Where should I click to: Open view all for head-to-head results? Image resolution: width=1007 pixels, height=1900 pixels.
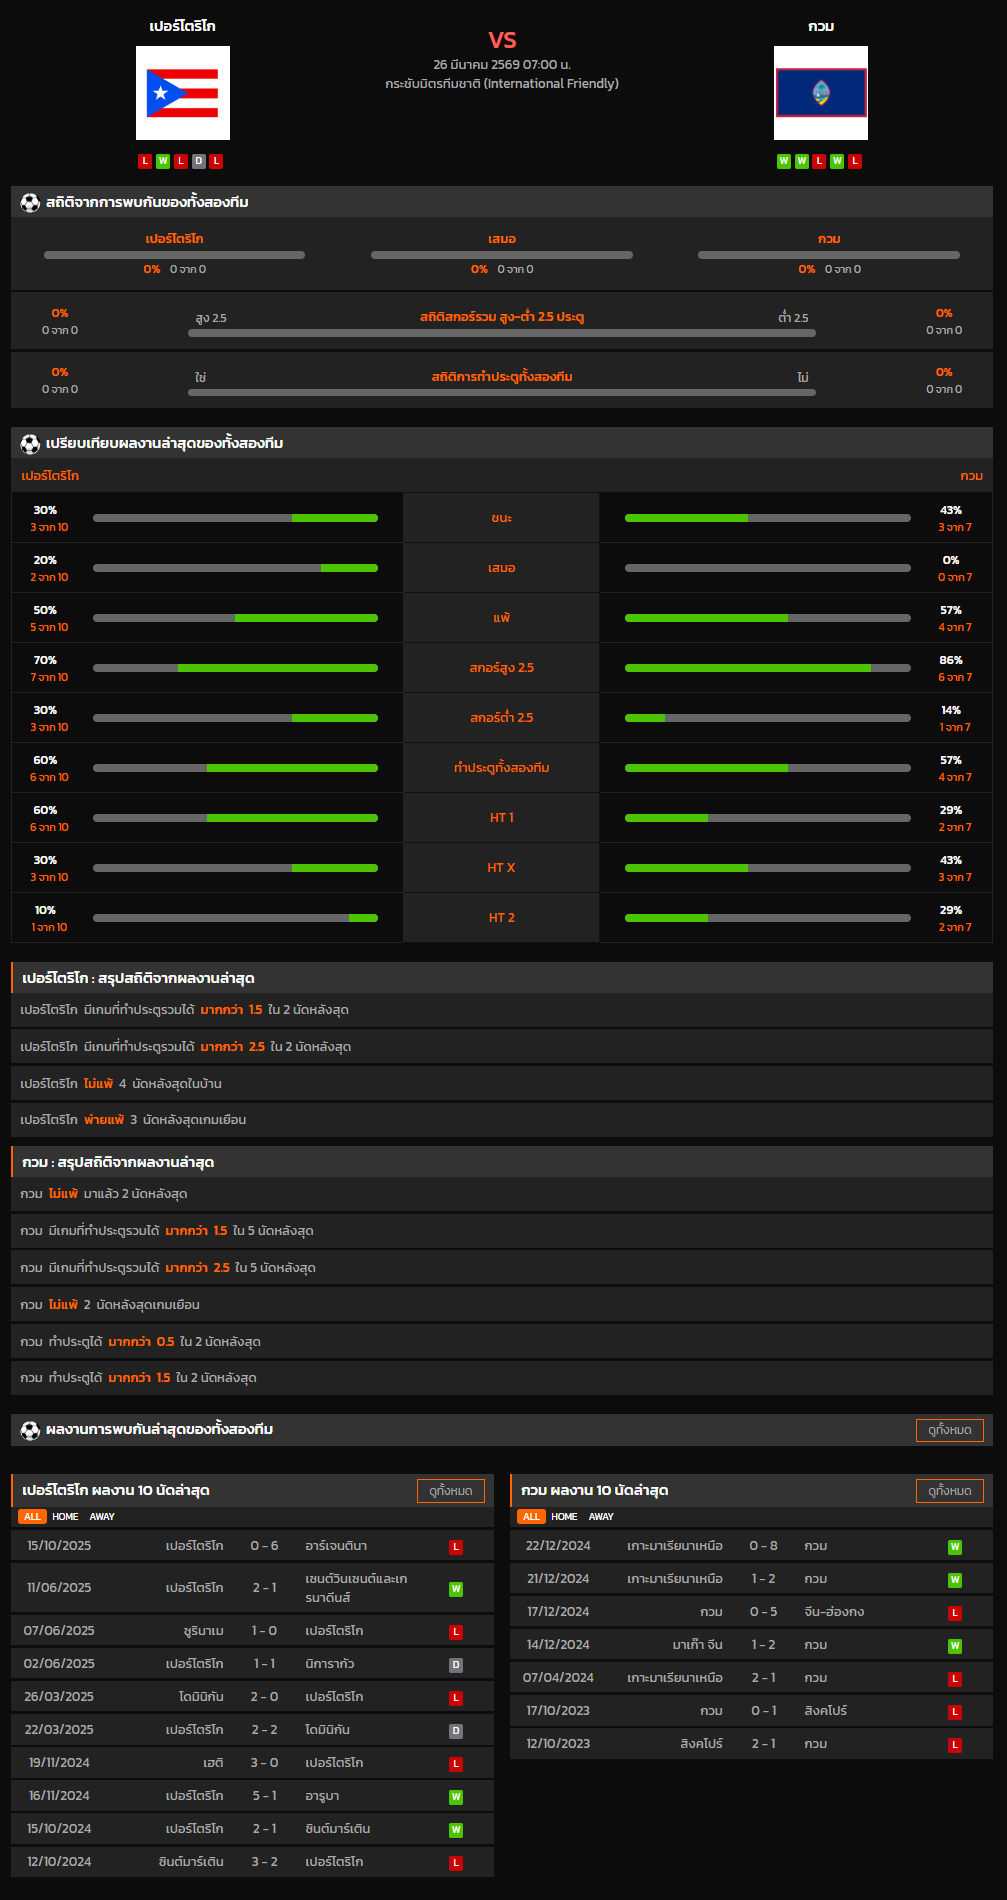click(949, 1430)
